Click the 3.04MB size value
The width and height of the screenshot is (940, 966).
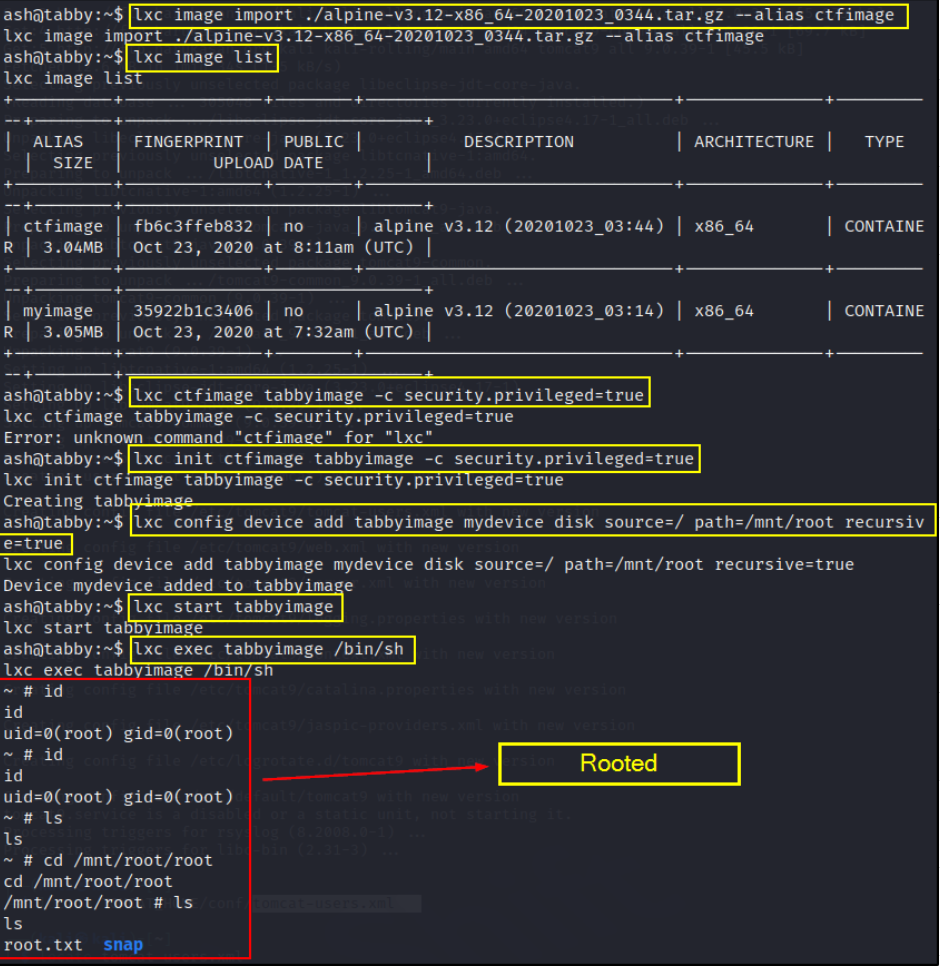tap(73, 248)
